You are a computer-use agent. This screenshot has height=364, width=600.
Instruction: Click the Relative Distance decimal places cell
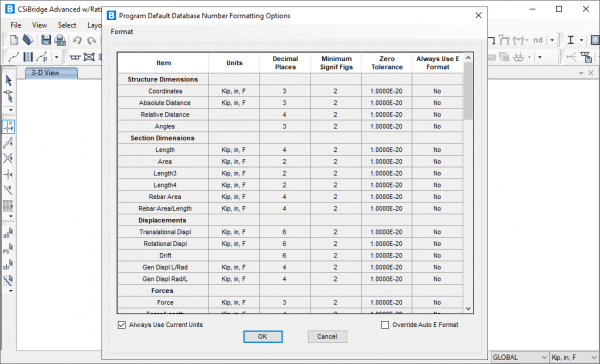click(x=285, y=114)
